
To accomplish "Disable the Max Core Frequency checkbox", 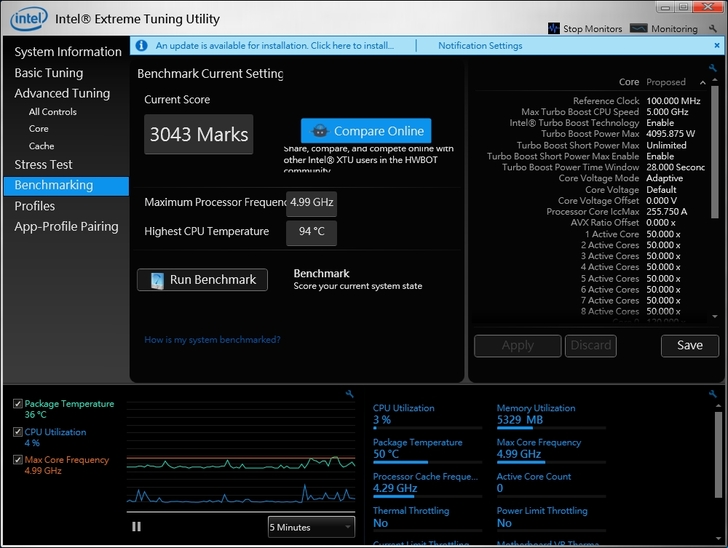I will pos(18,460).
